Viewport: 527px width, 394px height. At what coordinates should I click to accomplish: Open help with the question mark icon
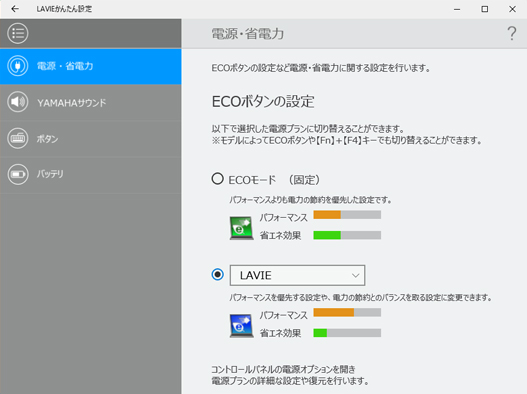tap(512, 33)
